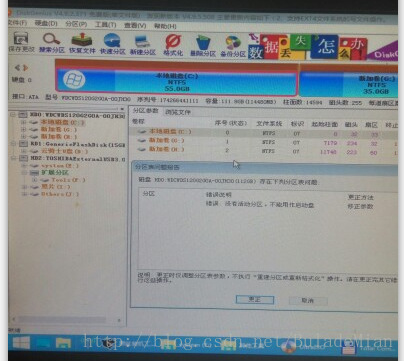This screenshot has height=361, width=404.
Task: Select the 新加卷(H:) row in the partition table
Action: pos(263,151)
